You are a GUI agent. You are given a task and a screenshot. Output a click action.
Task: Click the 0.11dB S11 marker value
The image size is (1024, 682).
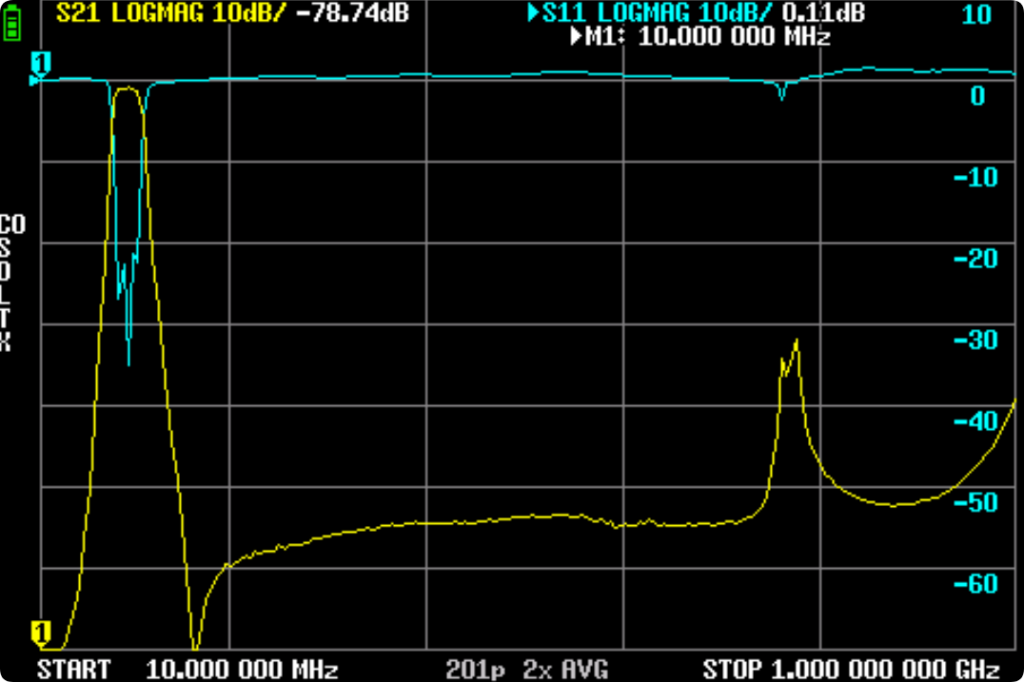[822, 13]
